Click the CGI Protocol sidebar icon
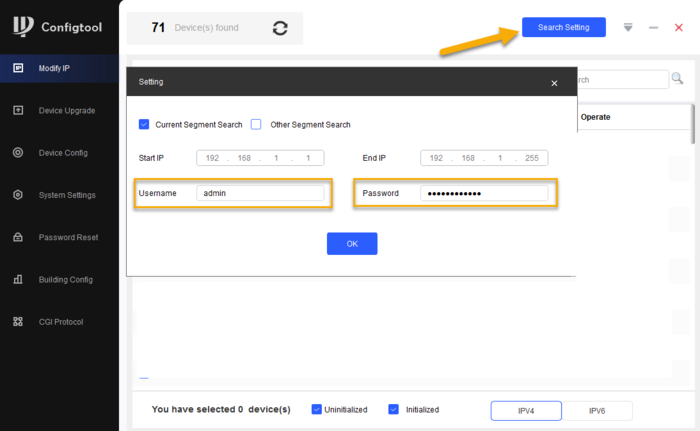This screenshot has width=700, height=431. 18,321
